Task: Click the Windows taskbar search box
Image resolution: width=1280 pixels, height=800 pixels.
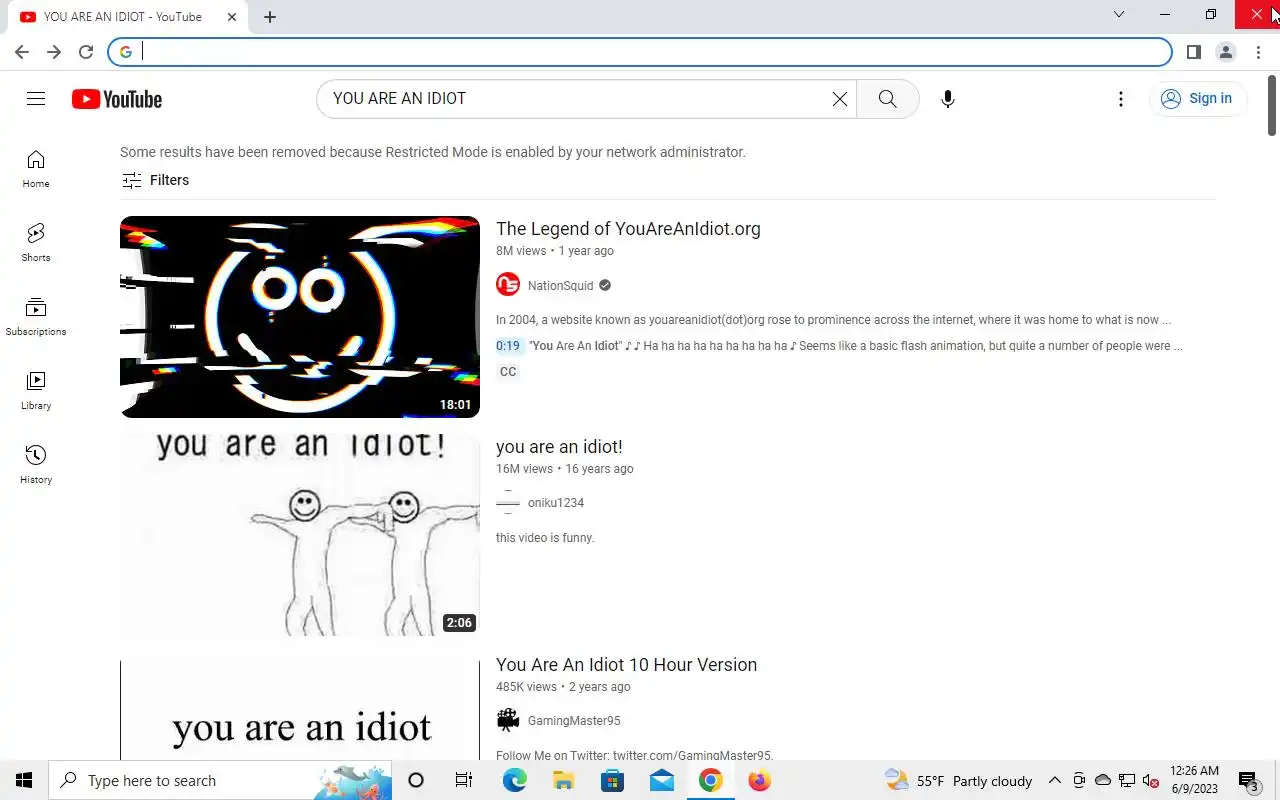Action: (x=220, y=781)
